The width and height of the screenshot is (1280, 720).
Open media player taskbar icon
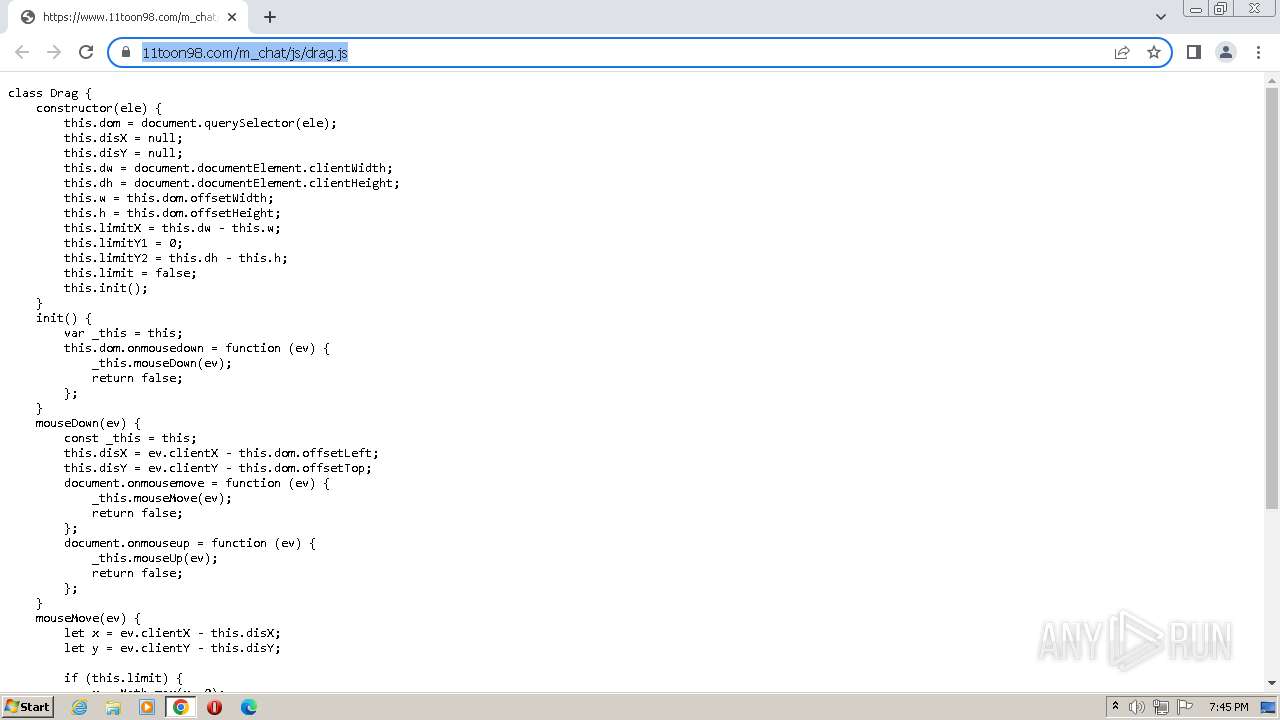[147, 707]
